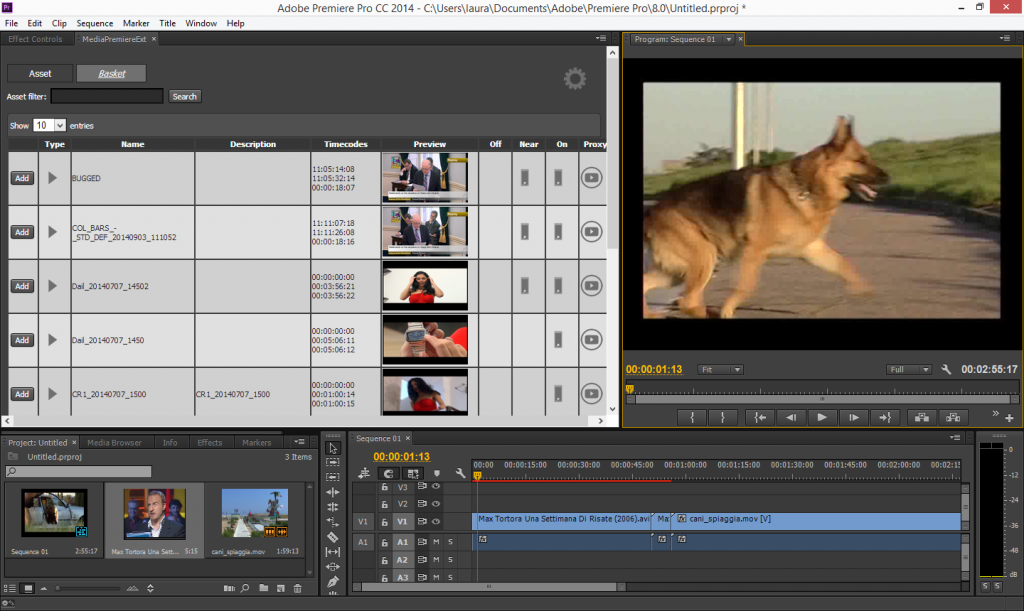
Task: Select the Track Select Forward tool
Action: [332, 462]
